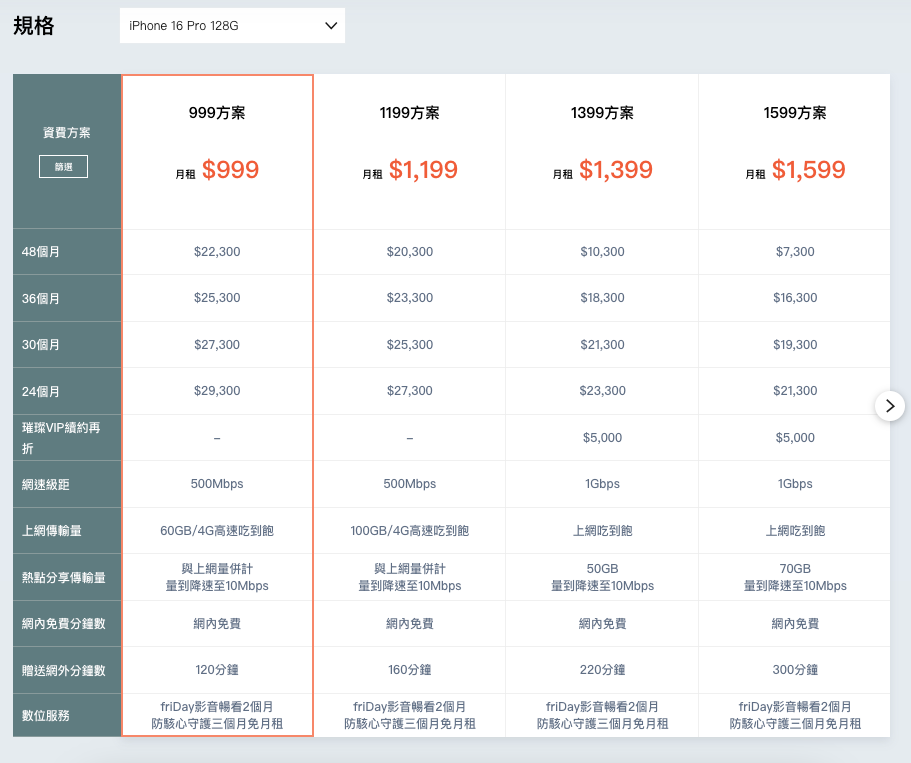Screen dimensions: 911x763
Task: Click the $1,399 monthly price
Action: [616, 170]
